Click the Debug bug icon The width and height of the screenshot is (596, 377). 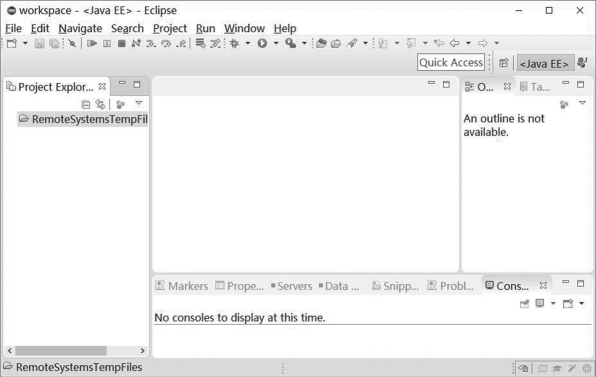click(x=235, y=43)
